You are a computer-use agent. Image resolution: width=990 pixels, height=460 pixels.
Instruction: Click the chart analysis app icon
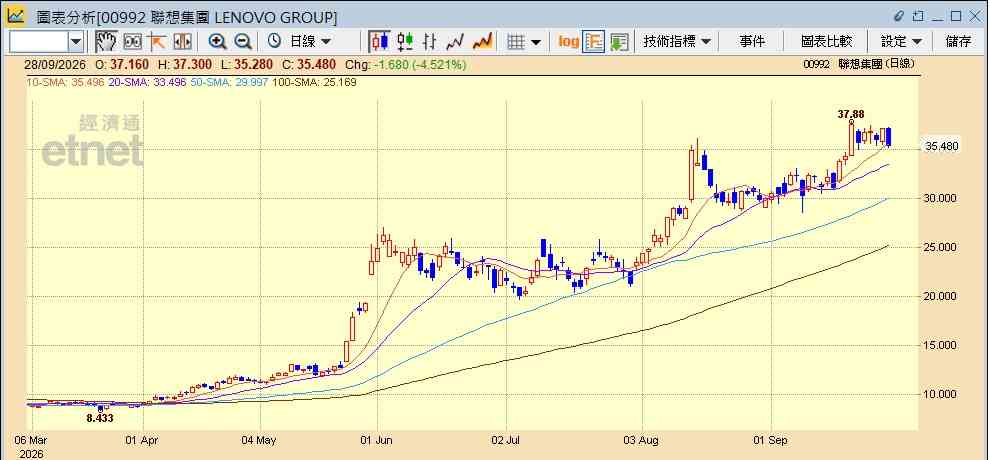(15, 15)
